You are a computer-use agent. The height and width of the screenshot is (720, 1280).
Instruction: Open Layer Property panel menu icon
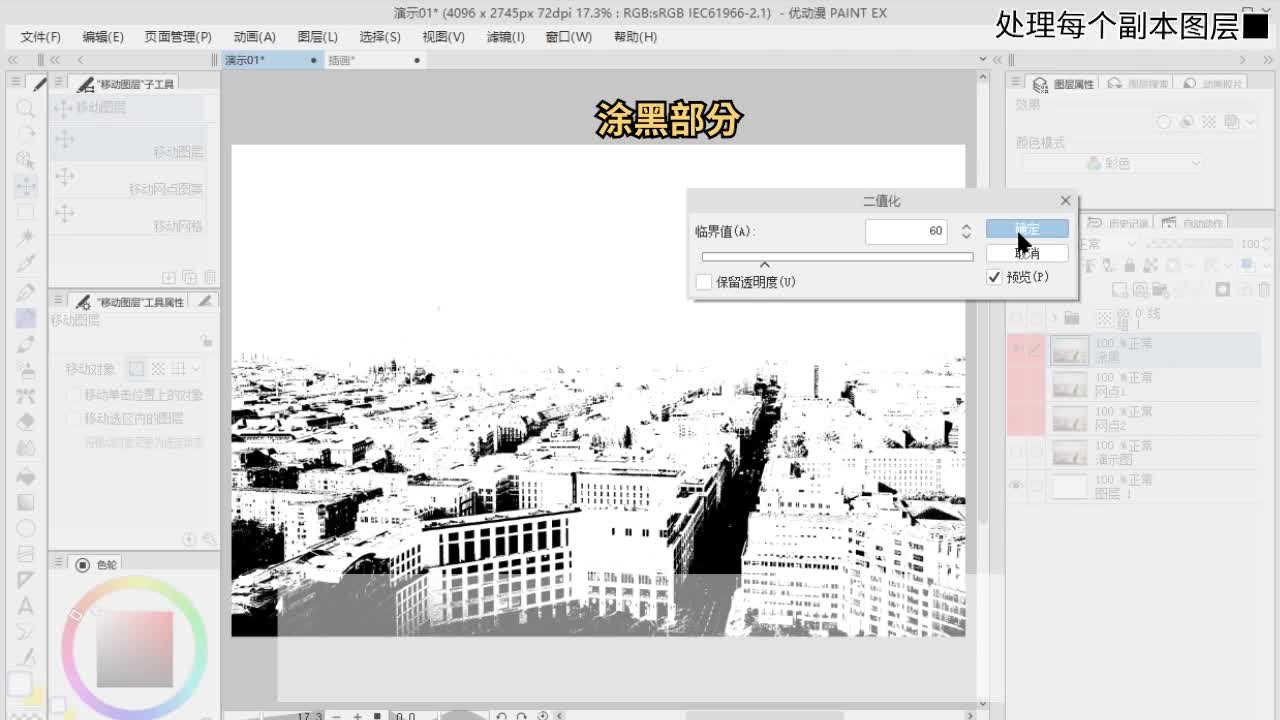1016,83
